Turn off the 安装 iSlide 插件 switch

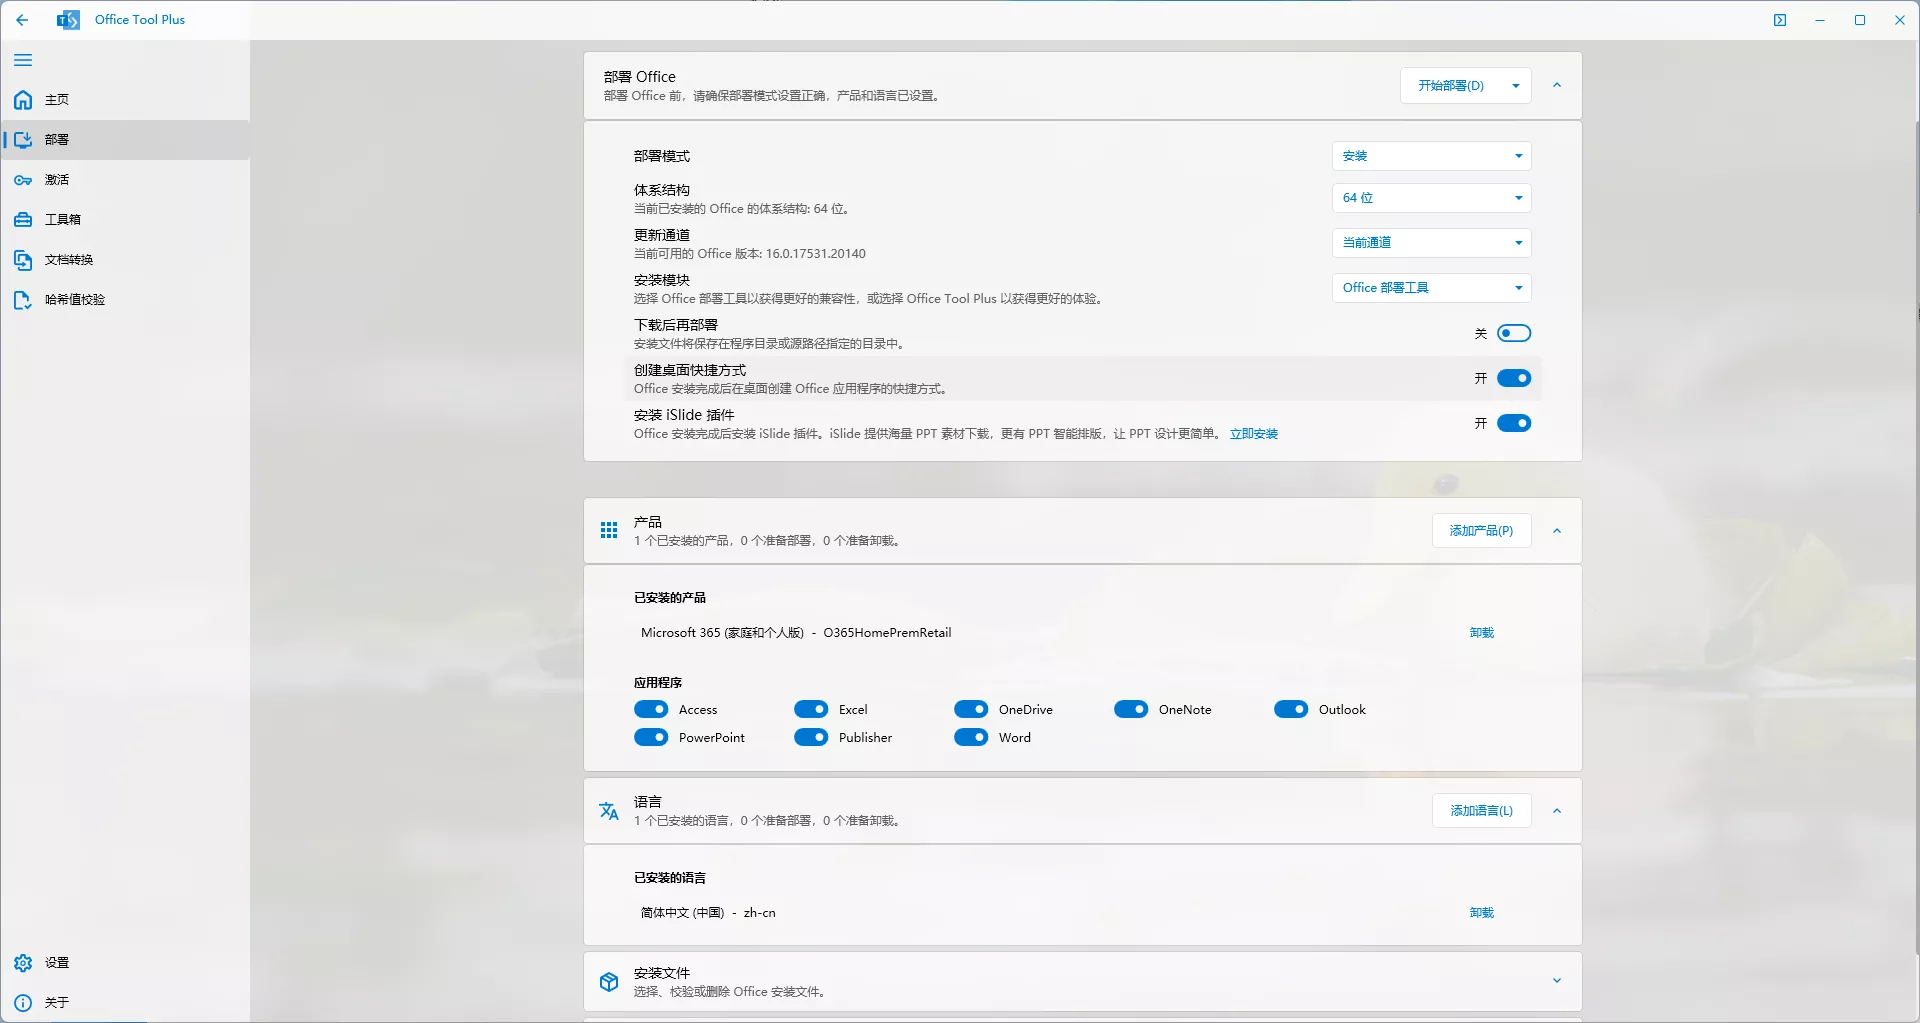pos(1514,423)
